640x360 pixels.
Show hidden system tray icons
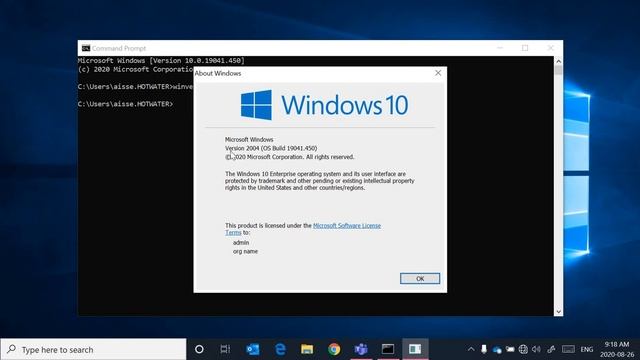coord(471,349)
